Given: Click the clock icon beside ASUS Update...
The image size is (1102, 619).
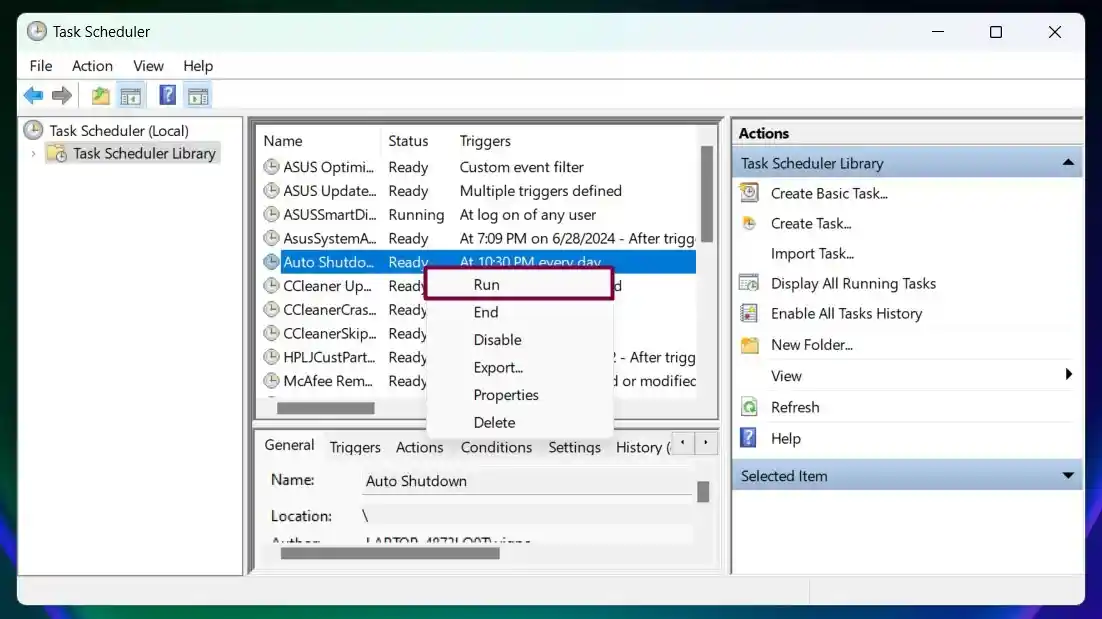Looking at the screenshot, I should pyautogui.click(x=271, y=190).
